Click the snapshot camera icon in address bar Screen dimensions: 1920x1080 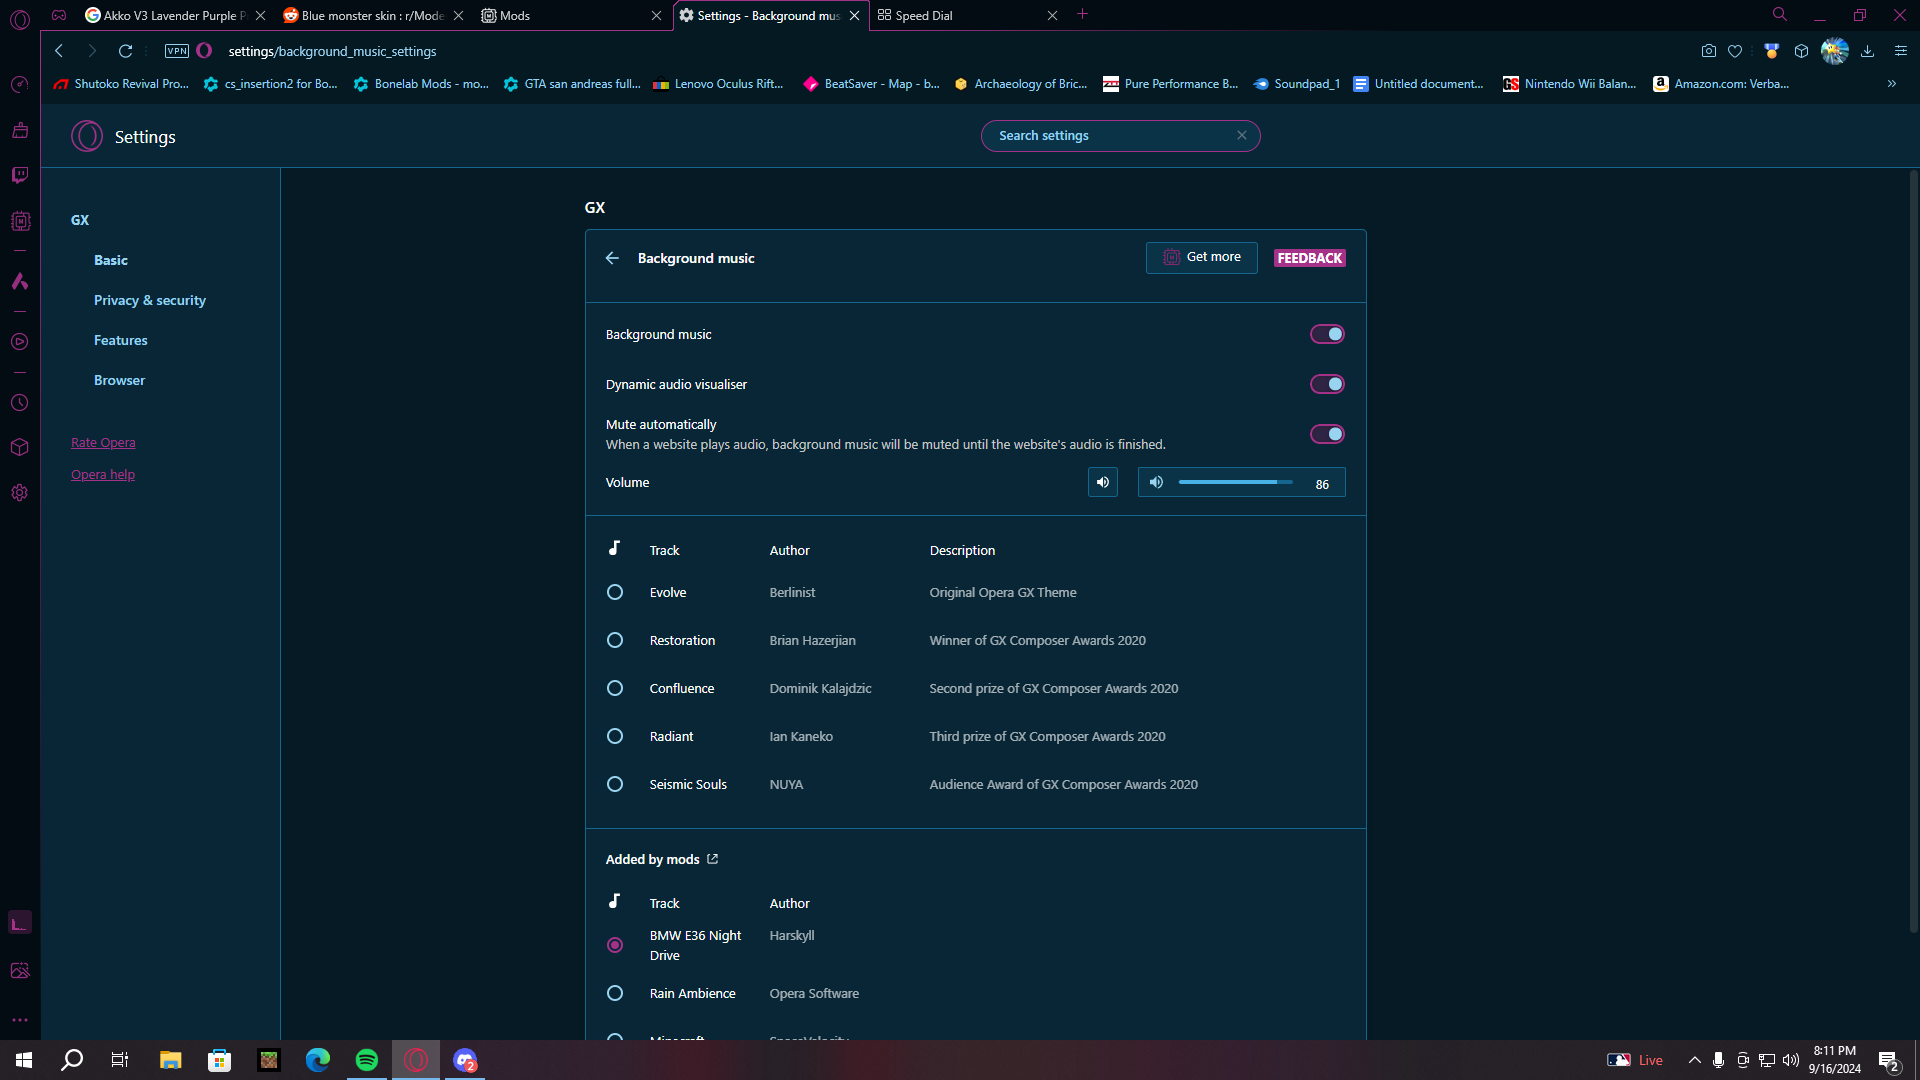pos(1708,51)
